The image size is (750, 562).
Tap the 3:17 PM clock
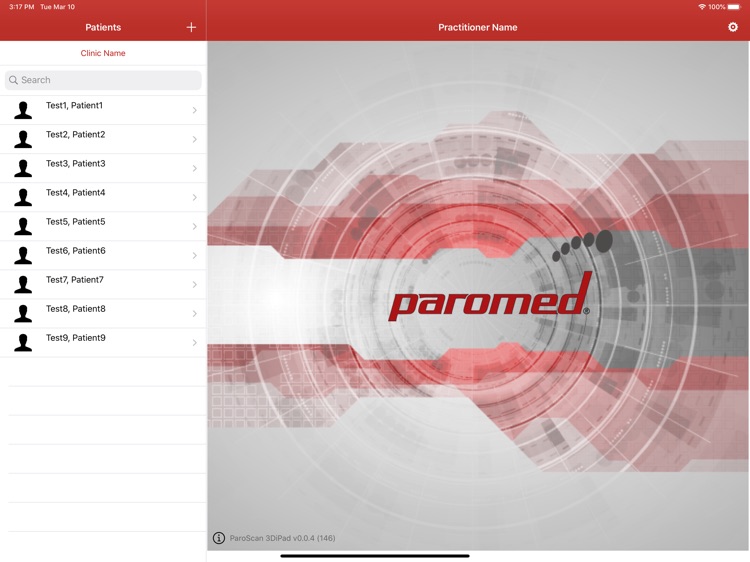click(22, 7)
